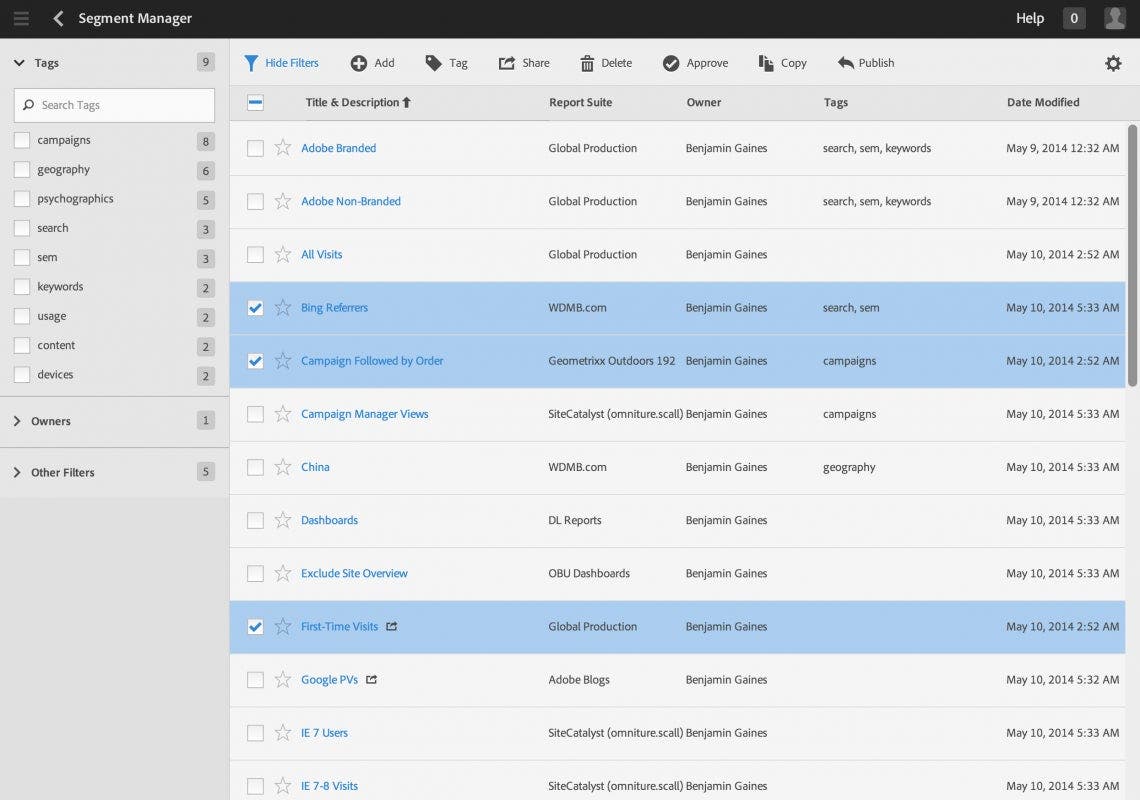Click the Approve checkmark icon

[670, 63]
